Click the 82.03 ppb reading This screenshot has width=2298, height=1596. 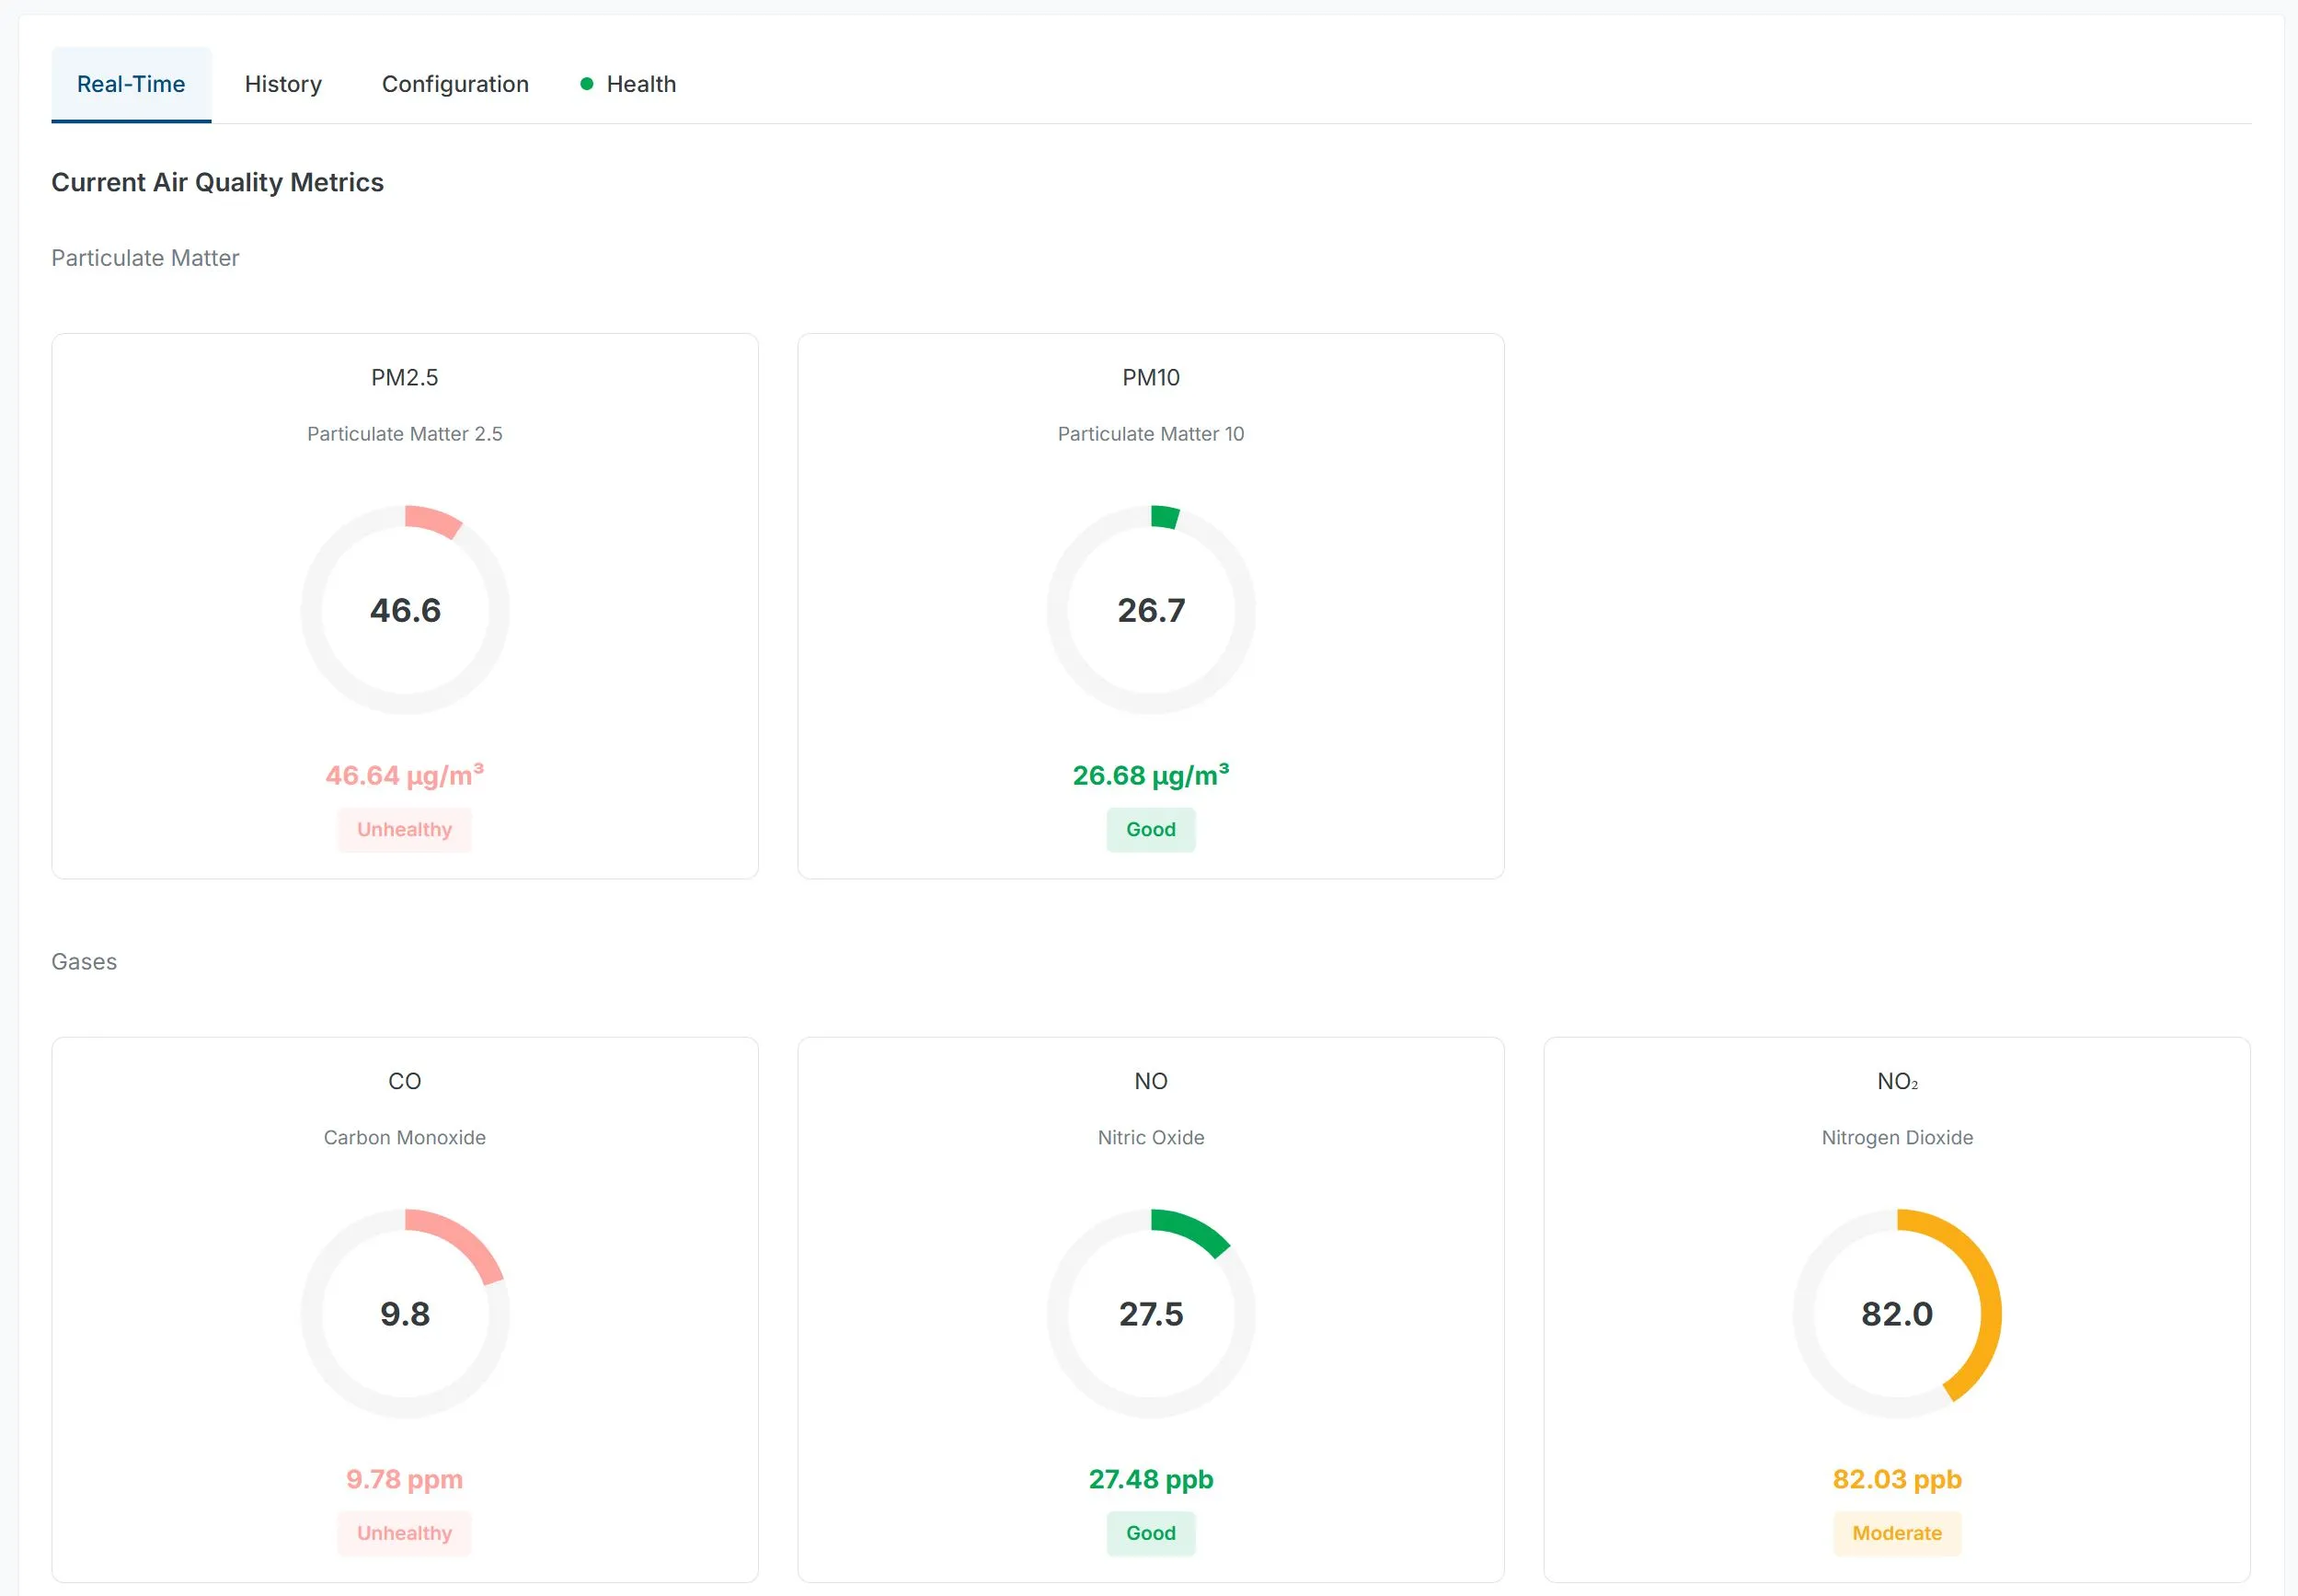coord(1897,1479)
